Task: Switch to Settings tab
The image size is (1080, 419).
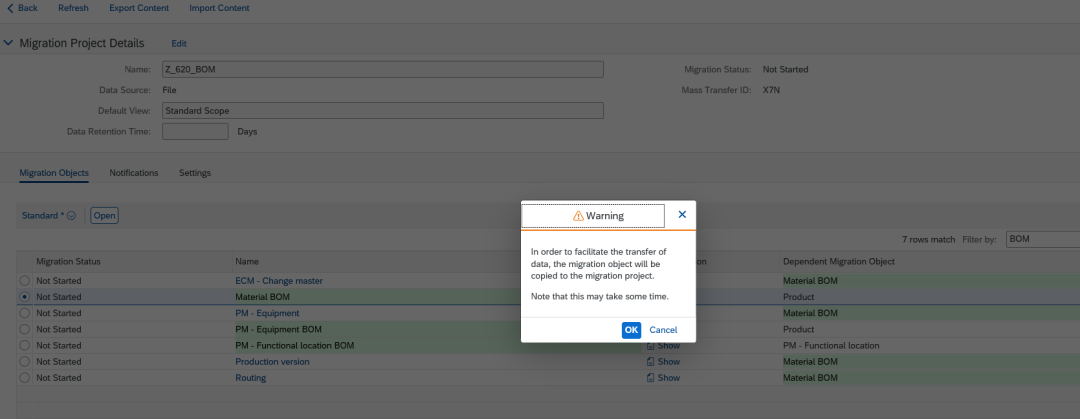Action: point(195,173)
